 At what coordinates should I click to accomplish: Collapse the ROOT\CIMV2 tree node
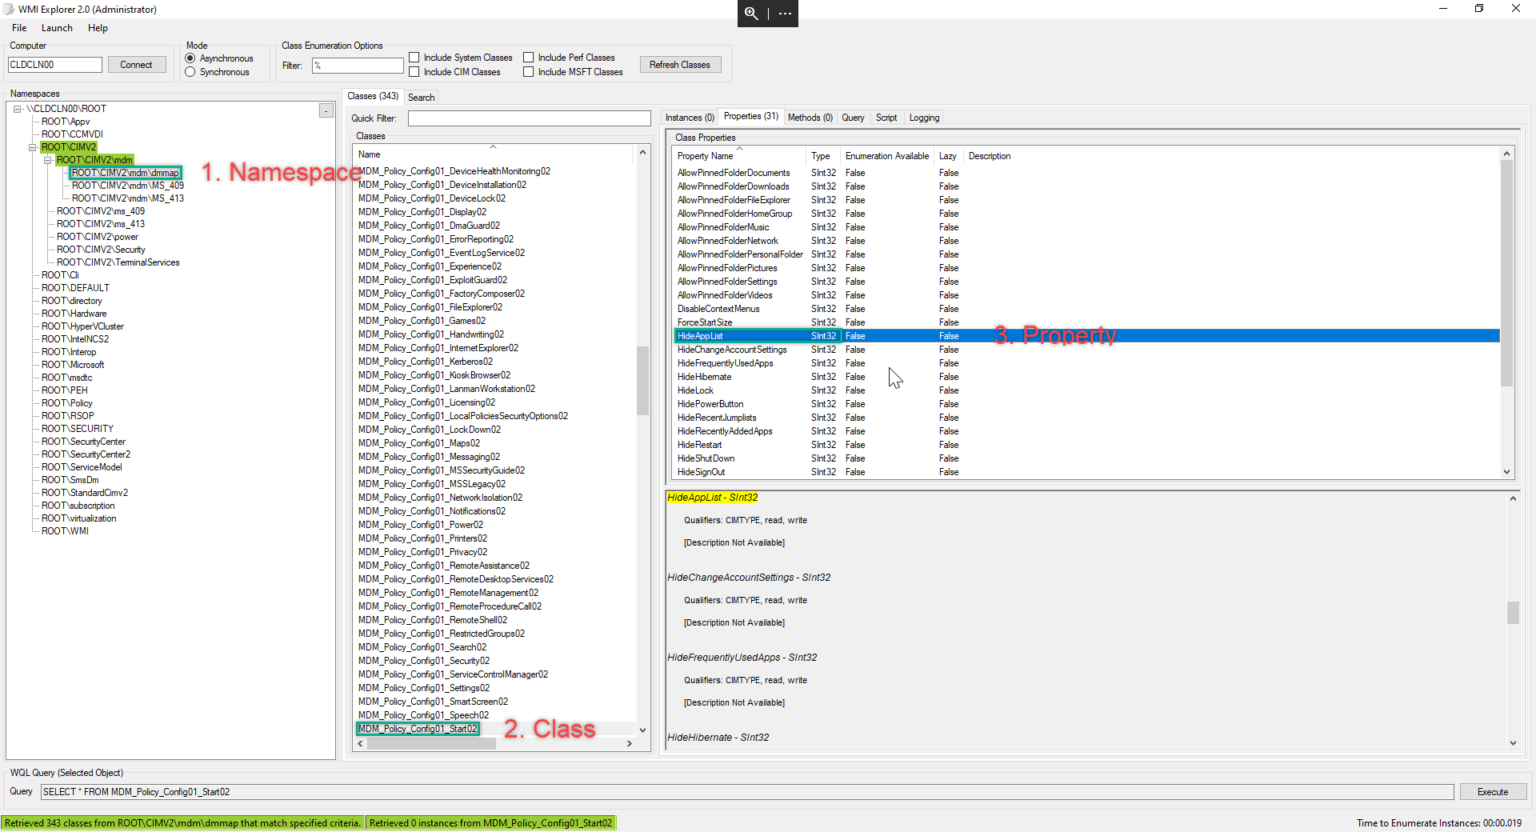31,146
